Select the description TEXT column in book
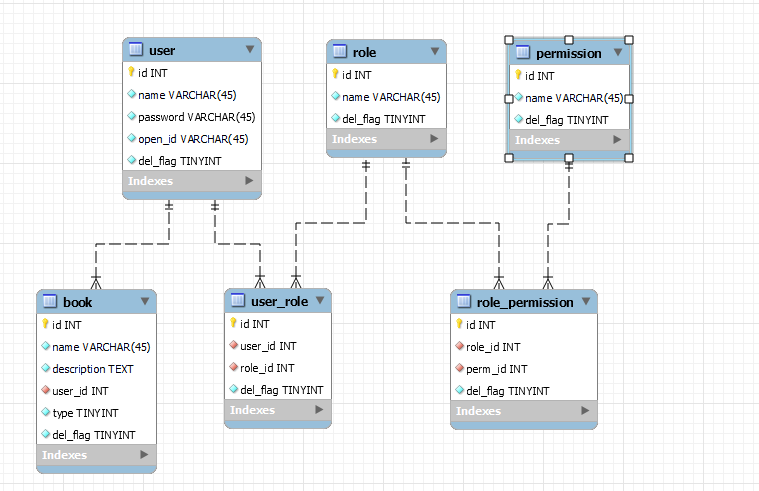Viewport: 759px width, 491px height. 92,368
